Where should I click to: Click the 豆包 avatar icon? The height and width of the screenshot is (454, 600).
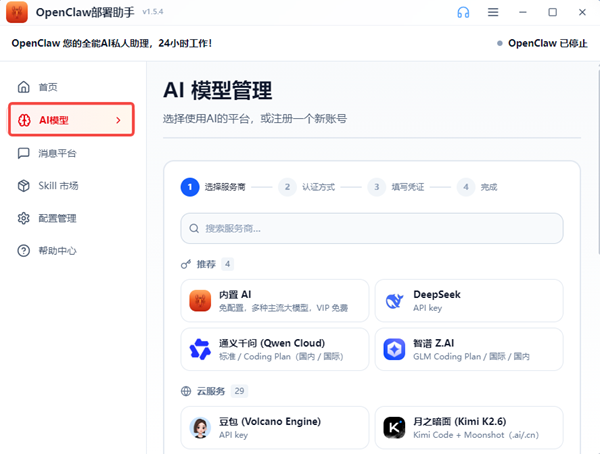pos(200,428)
